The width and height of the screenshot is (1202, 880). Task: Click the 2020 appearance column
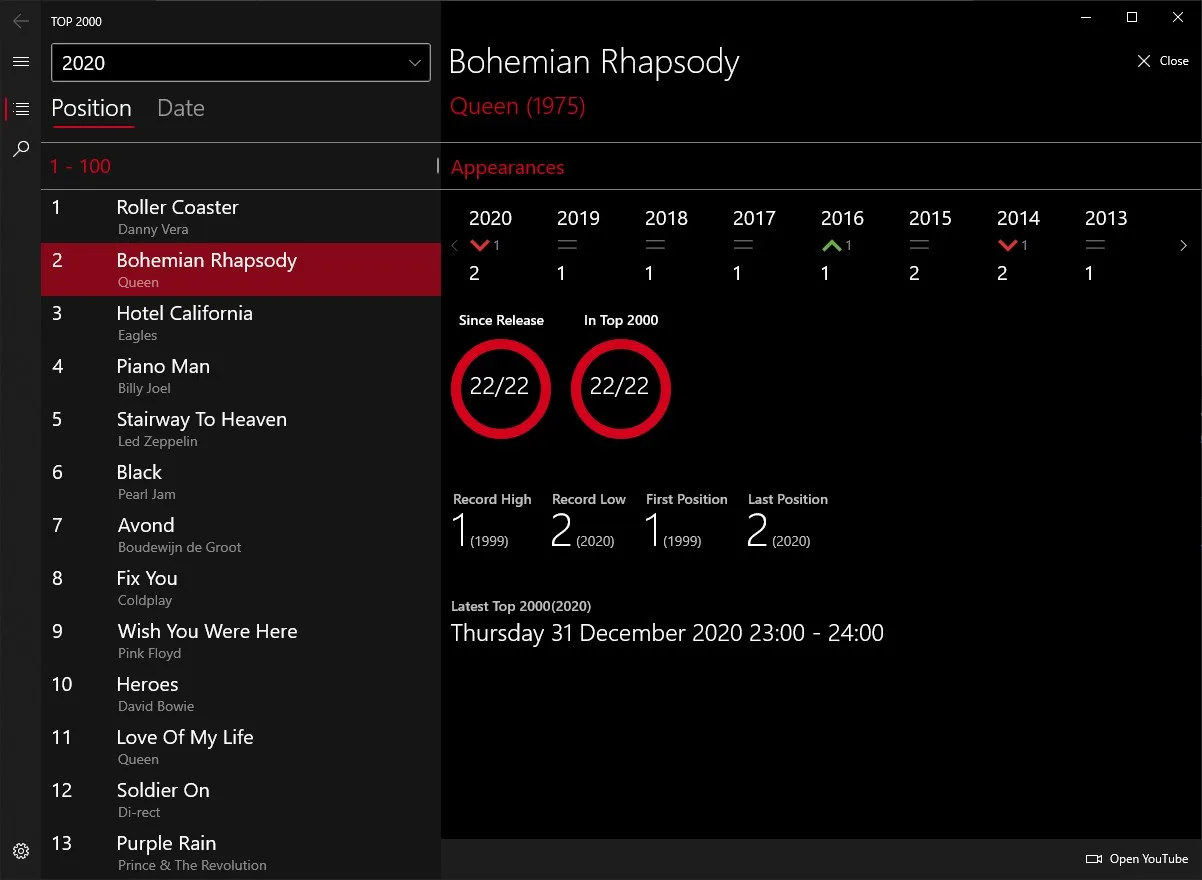(490, 245)
